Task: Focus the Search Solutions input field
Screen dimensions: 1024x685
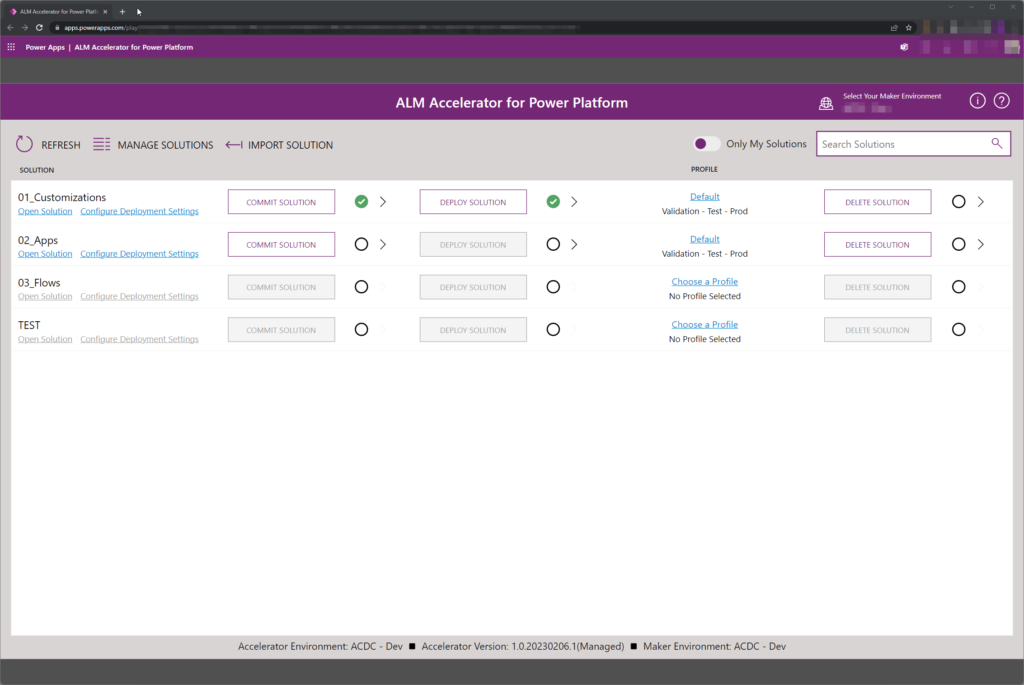Action: (x=913, y=144)
